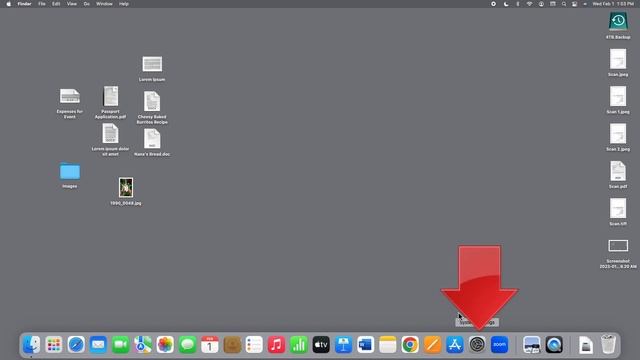Open the Trash in the Dock

pyautogui.click(x=608, y=345)
